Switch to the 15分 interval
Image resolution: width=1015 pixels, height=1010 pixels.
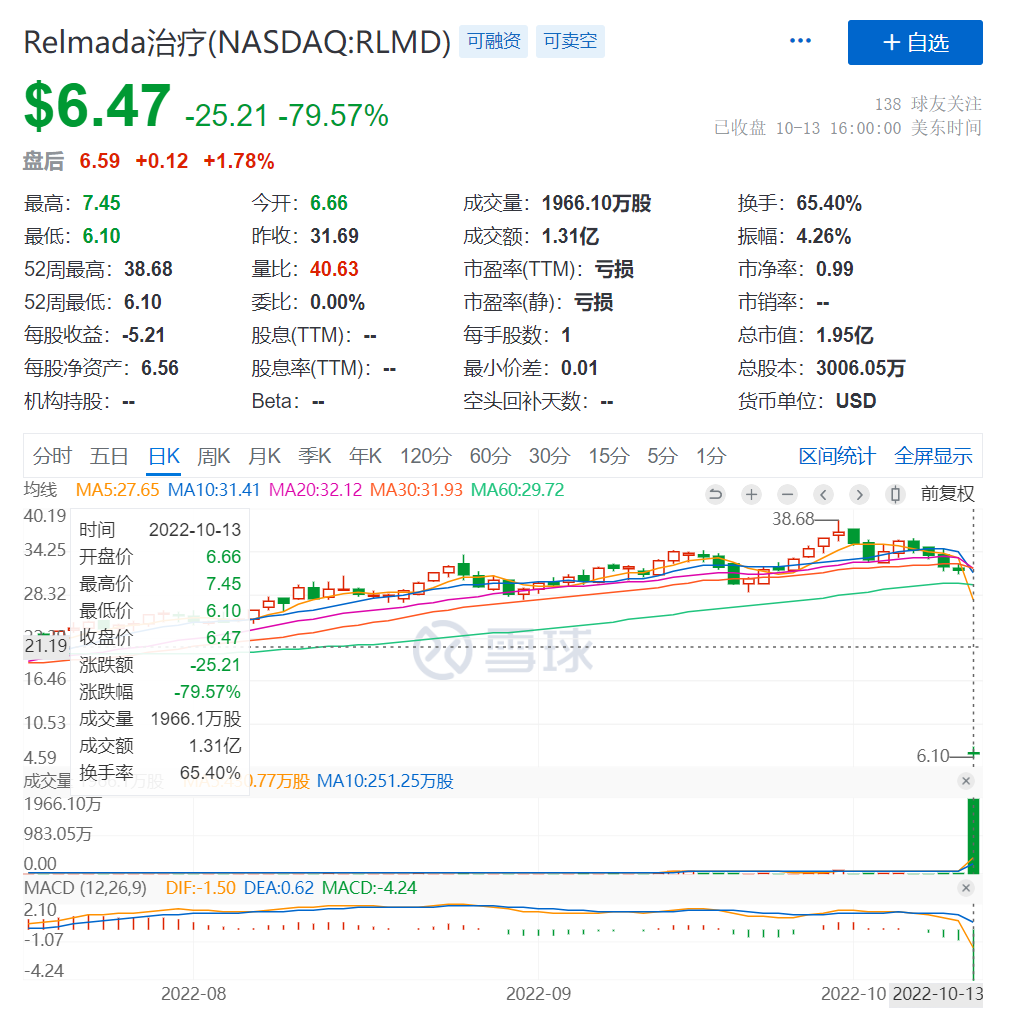tap(608, 456)
